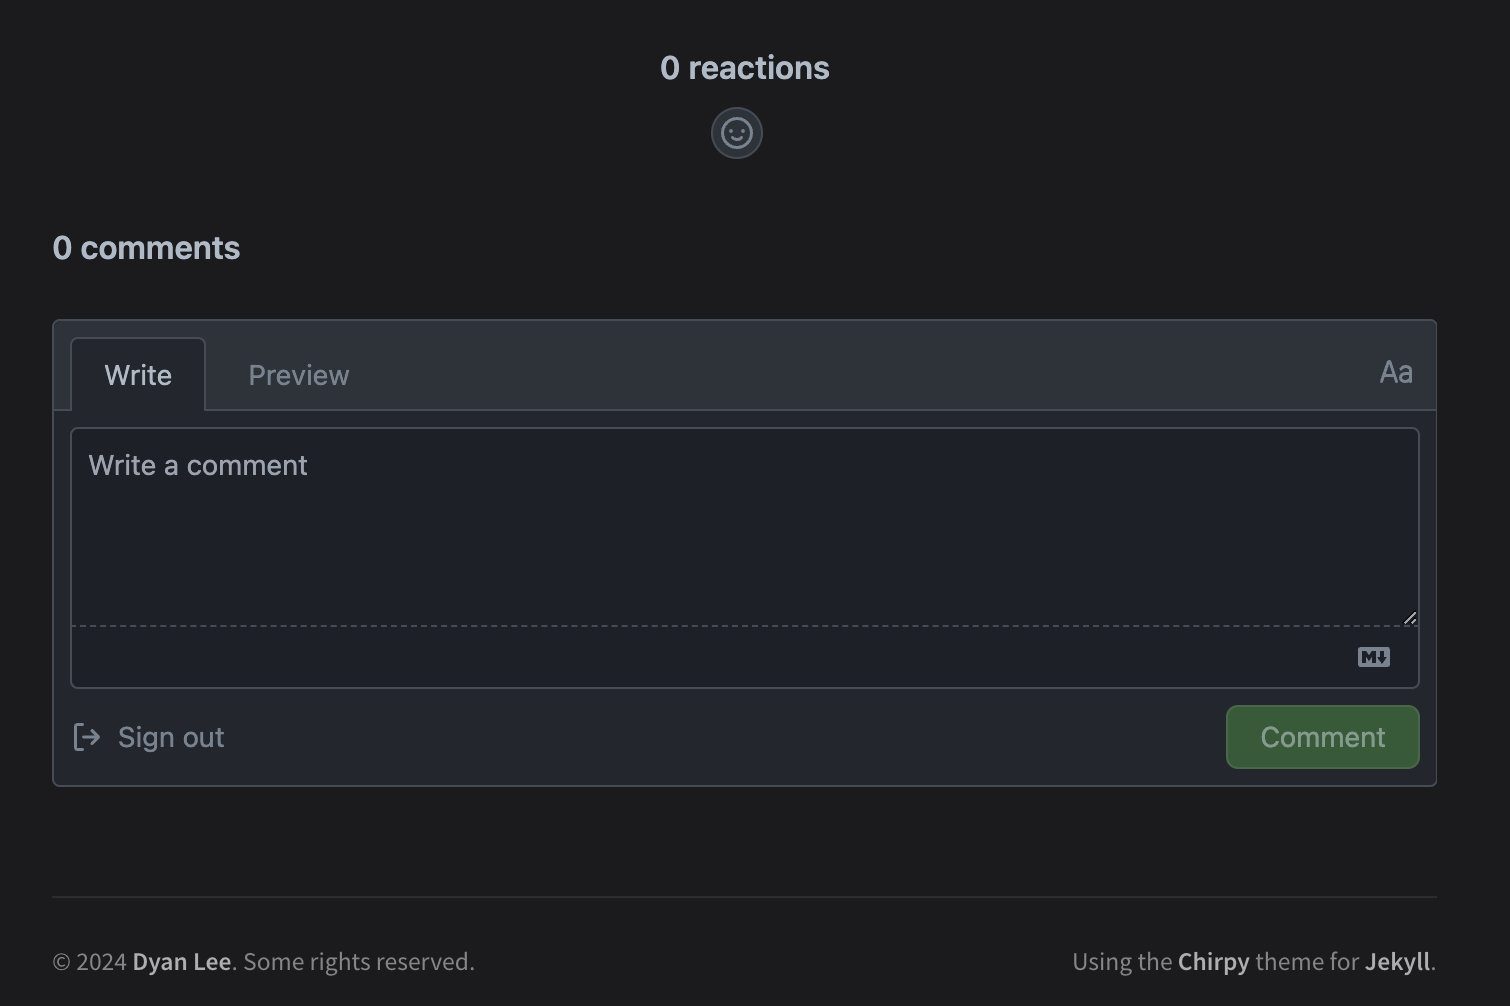Click the 0 reactions heading
Image resolution: width=1510 pixels, height=1006 pixels.
(745, 68)
